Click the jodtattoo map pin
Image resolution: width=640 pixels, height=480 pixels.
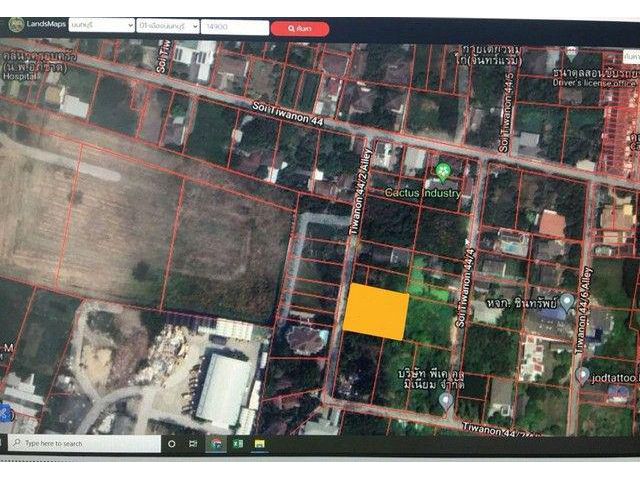[583, 376]
